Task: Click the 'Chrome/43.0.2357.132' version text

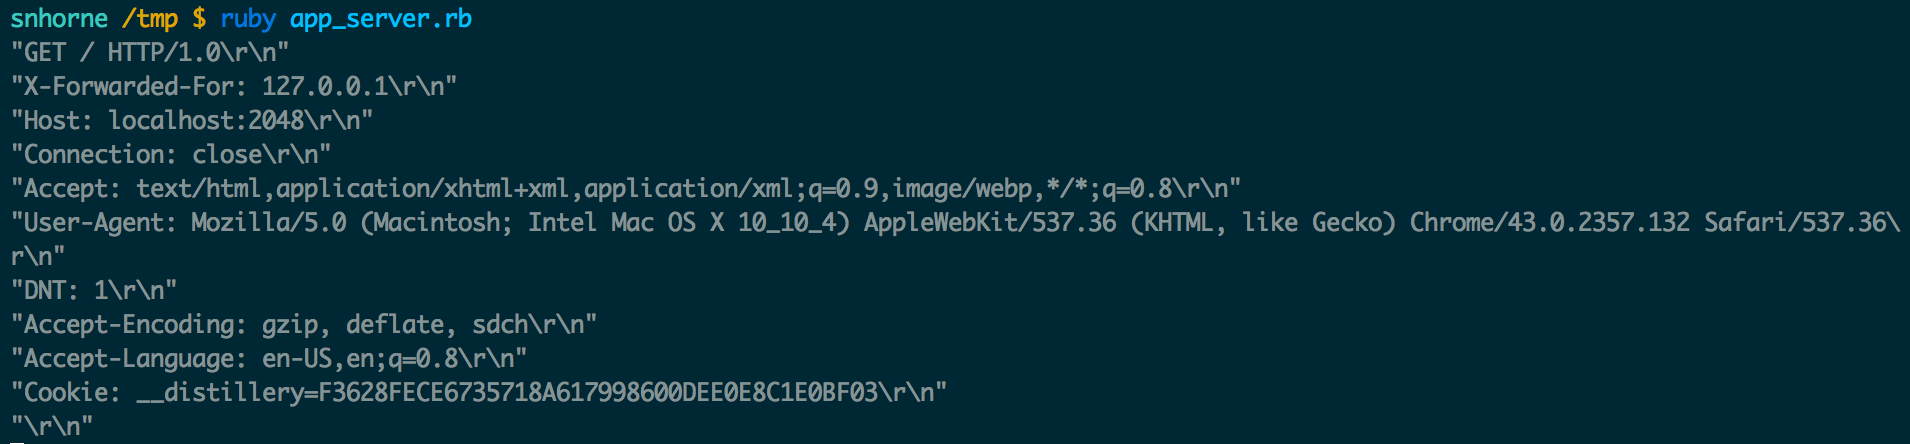Action: [x=1550, y=223]
